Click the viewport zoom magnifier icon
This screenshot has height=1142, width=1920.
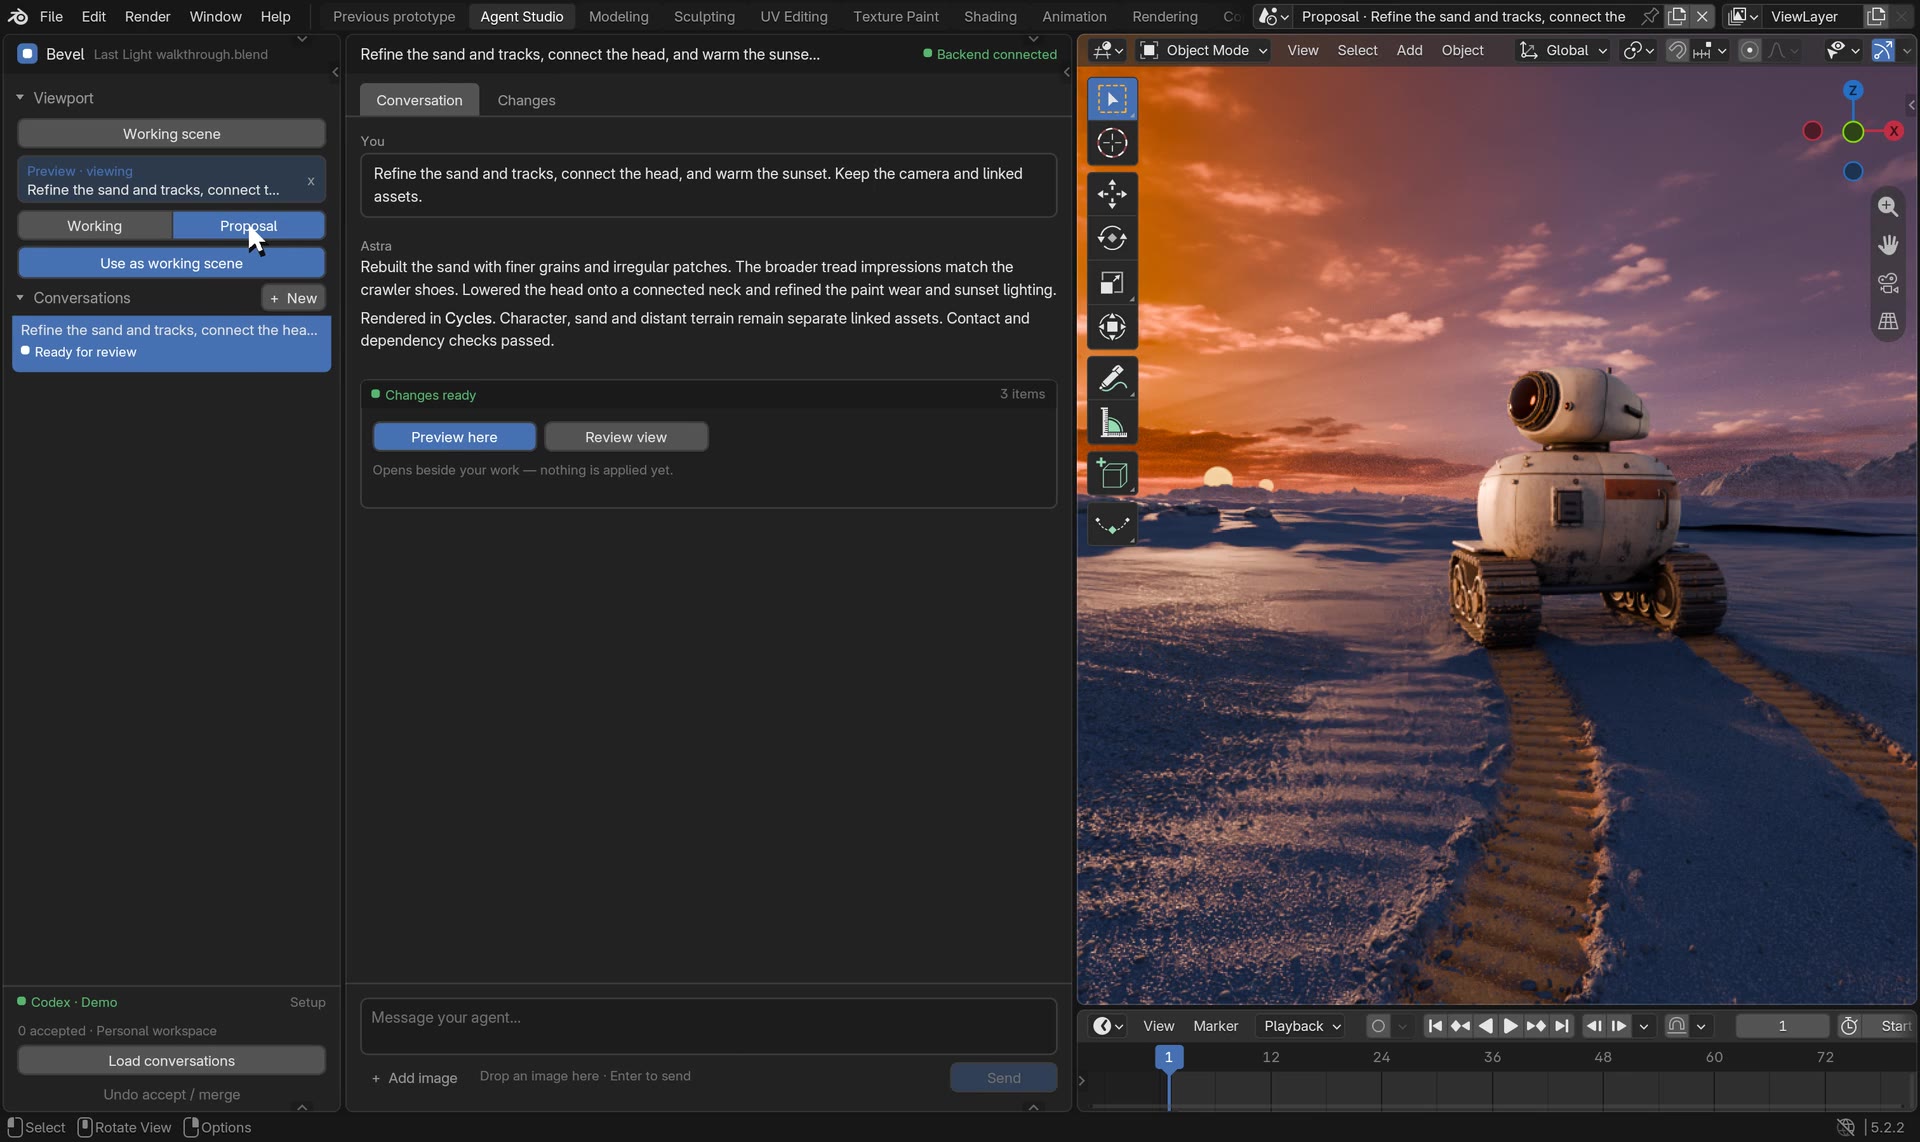[1888, 206]
